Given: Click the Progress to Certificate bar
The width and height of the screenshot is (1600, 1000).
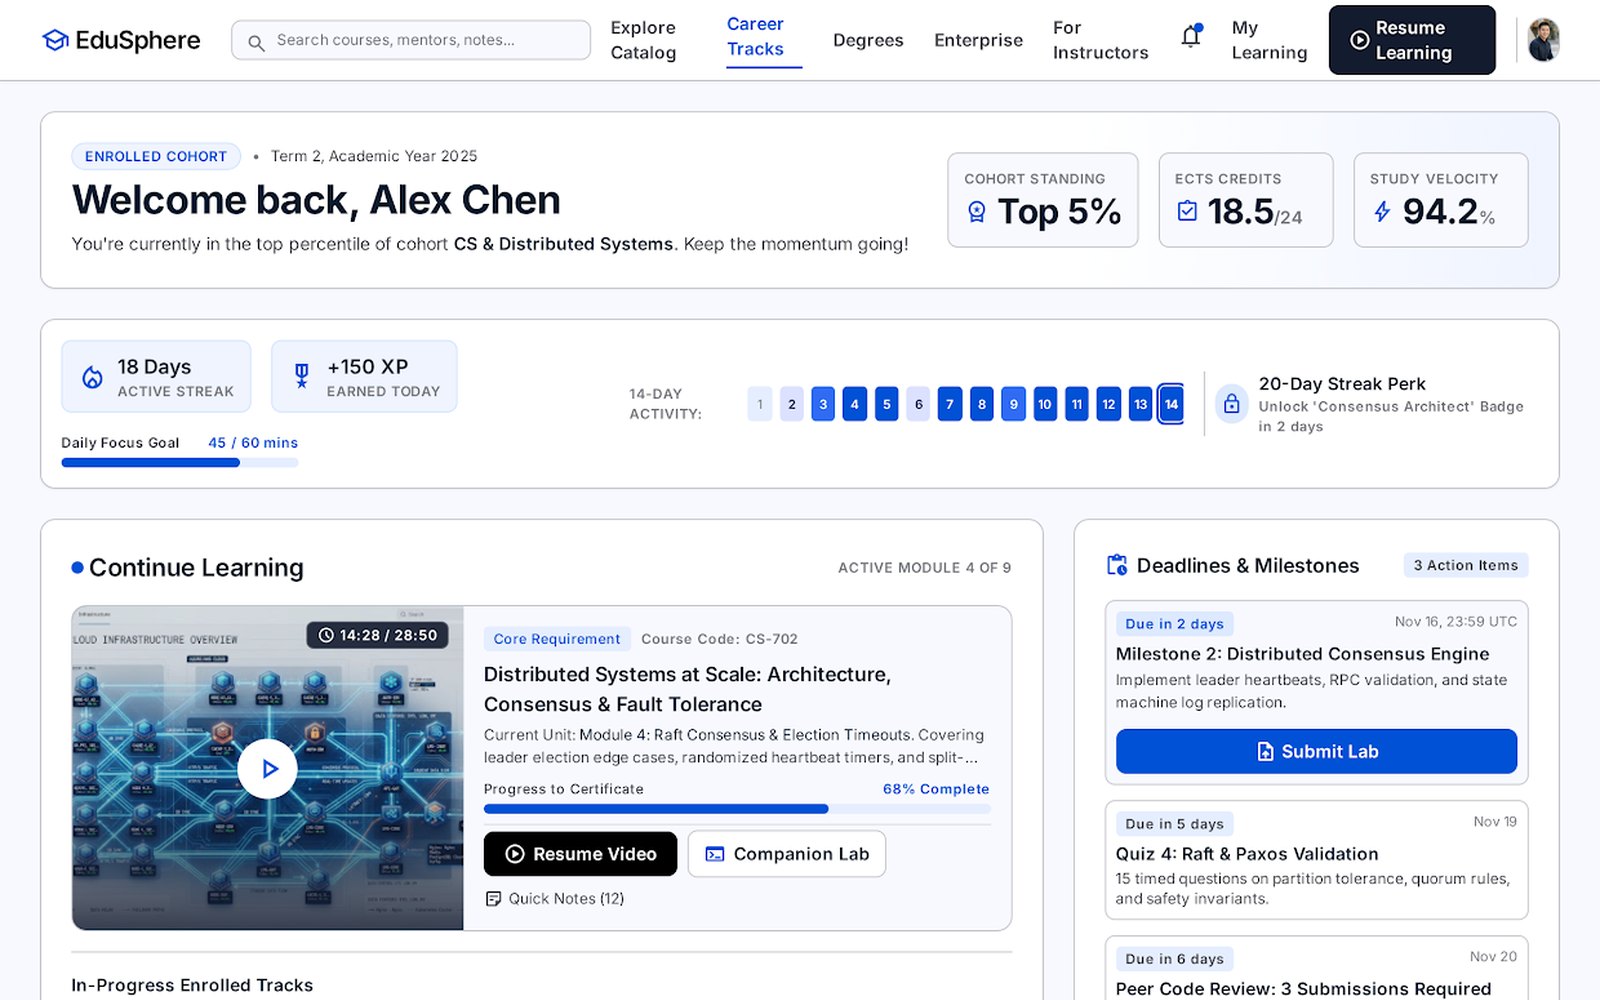Looking at the screenshot, I should [737, 809].
